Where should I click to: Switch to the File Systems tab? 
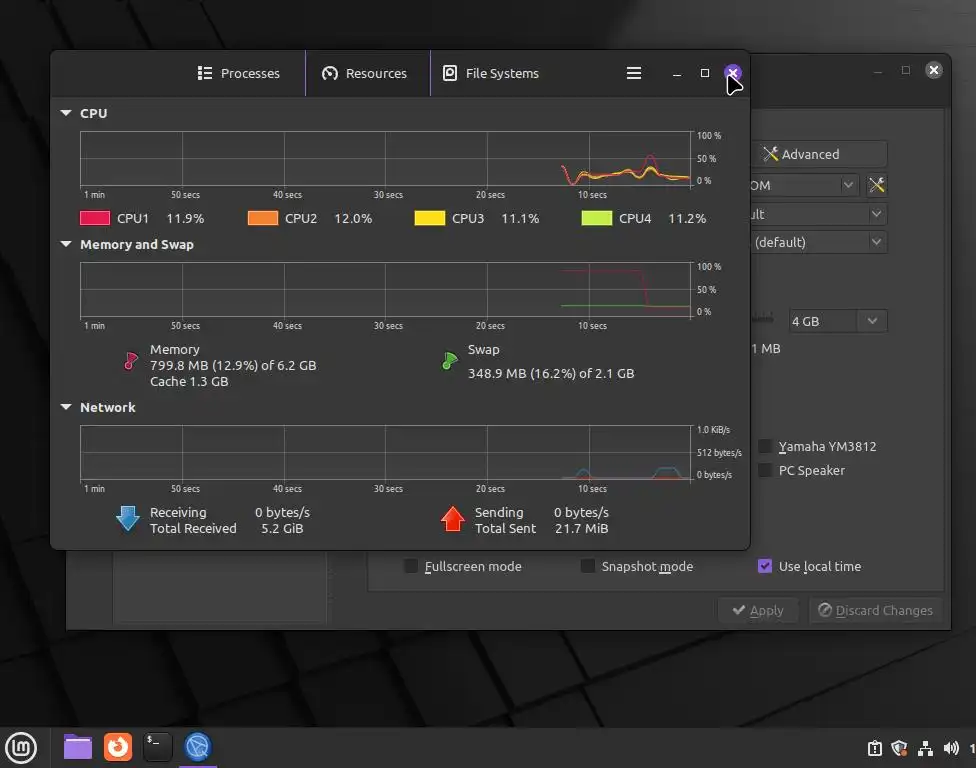click(x=492, y=73)
